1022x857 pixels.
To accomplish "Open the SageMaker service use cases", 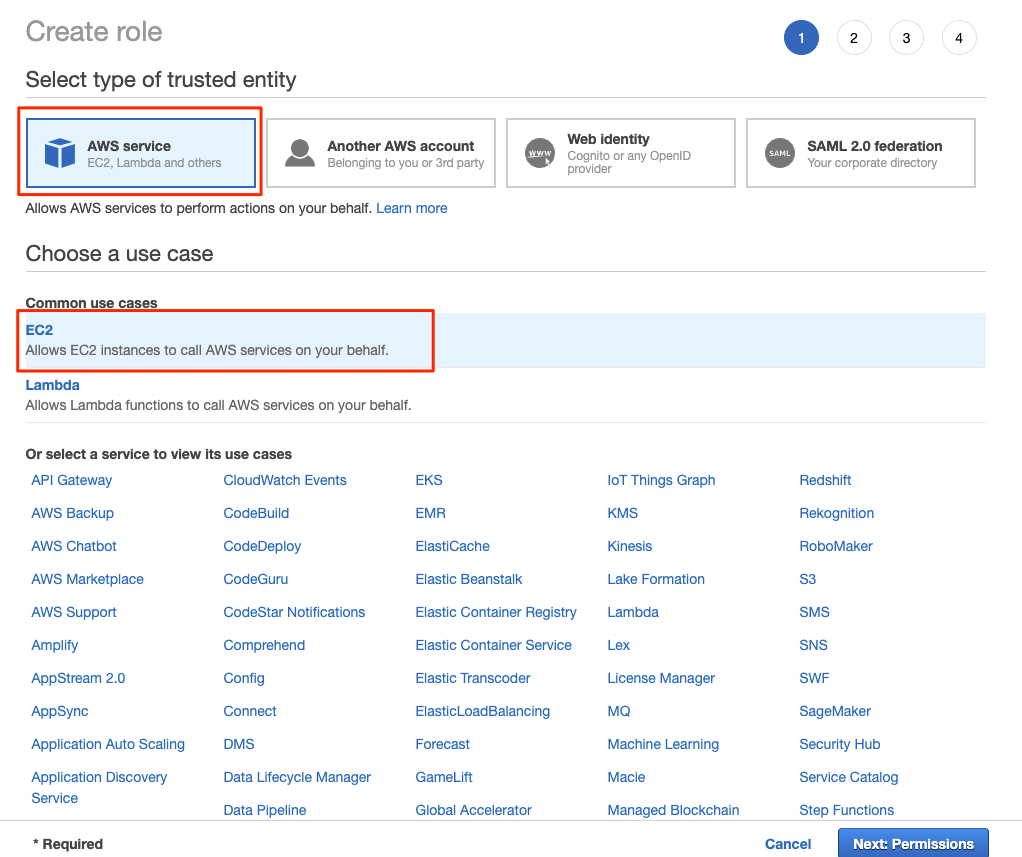I will [x=835, y=711].
